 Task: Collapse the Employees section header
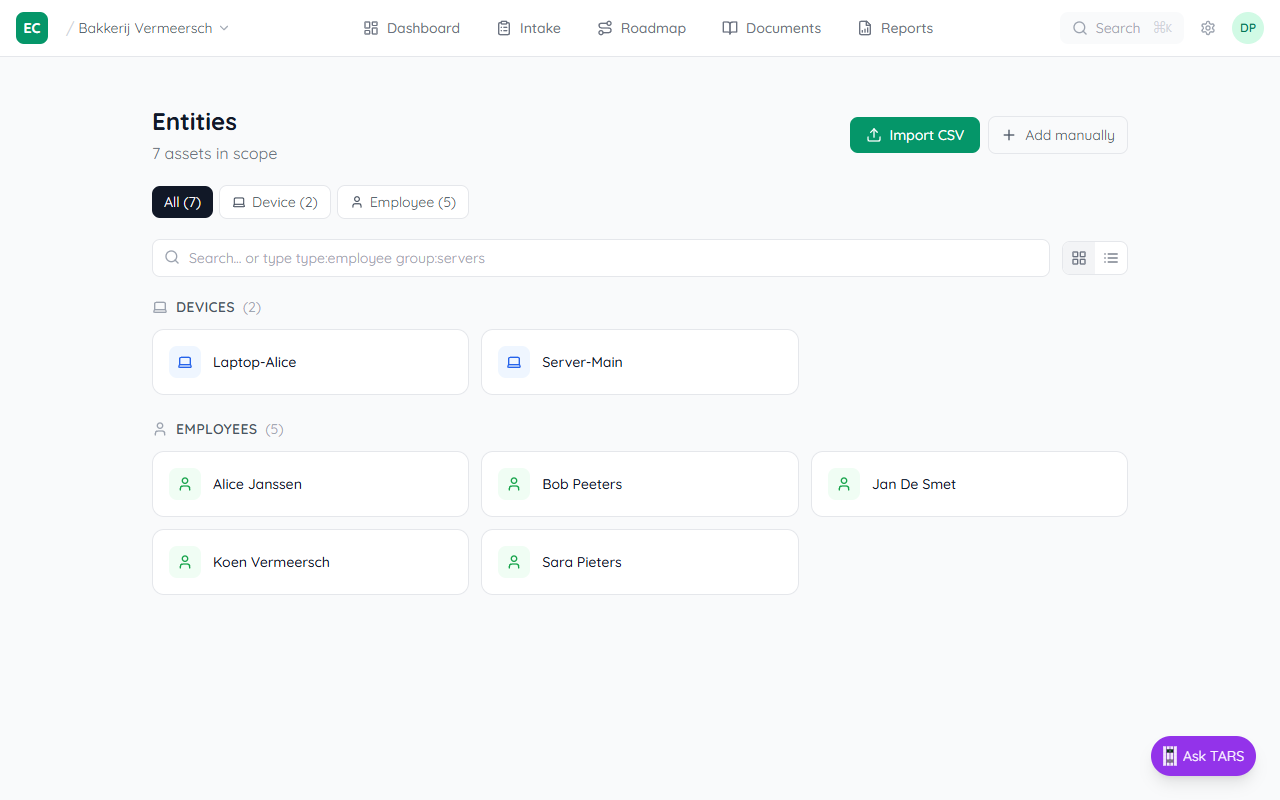(x=216, y=429)
